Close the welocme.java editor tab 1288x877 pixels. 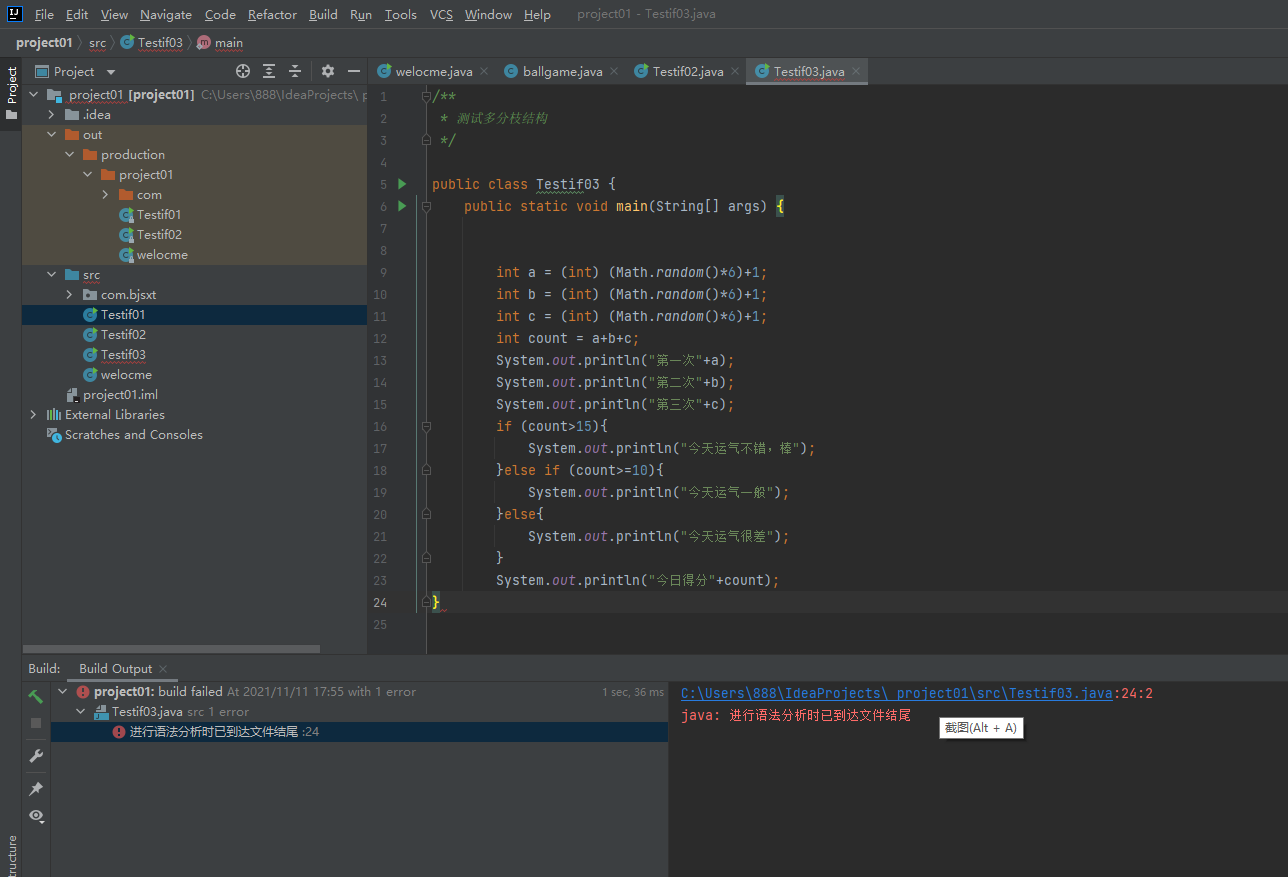(484, 71)
